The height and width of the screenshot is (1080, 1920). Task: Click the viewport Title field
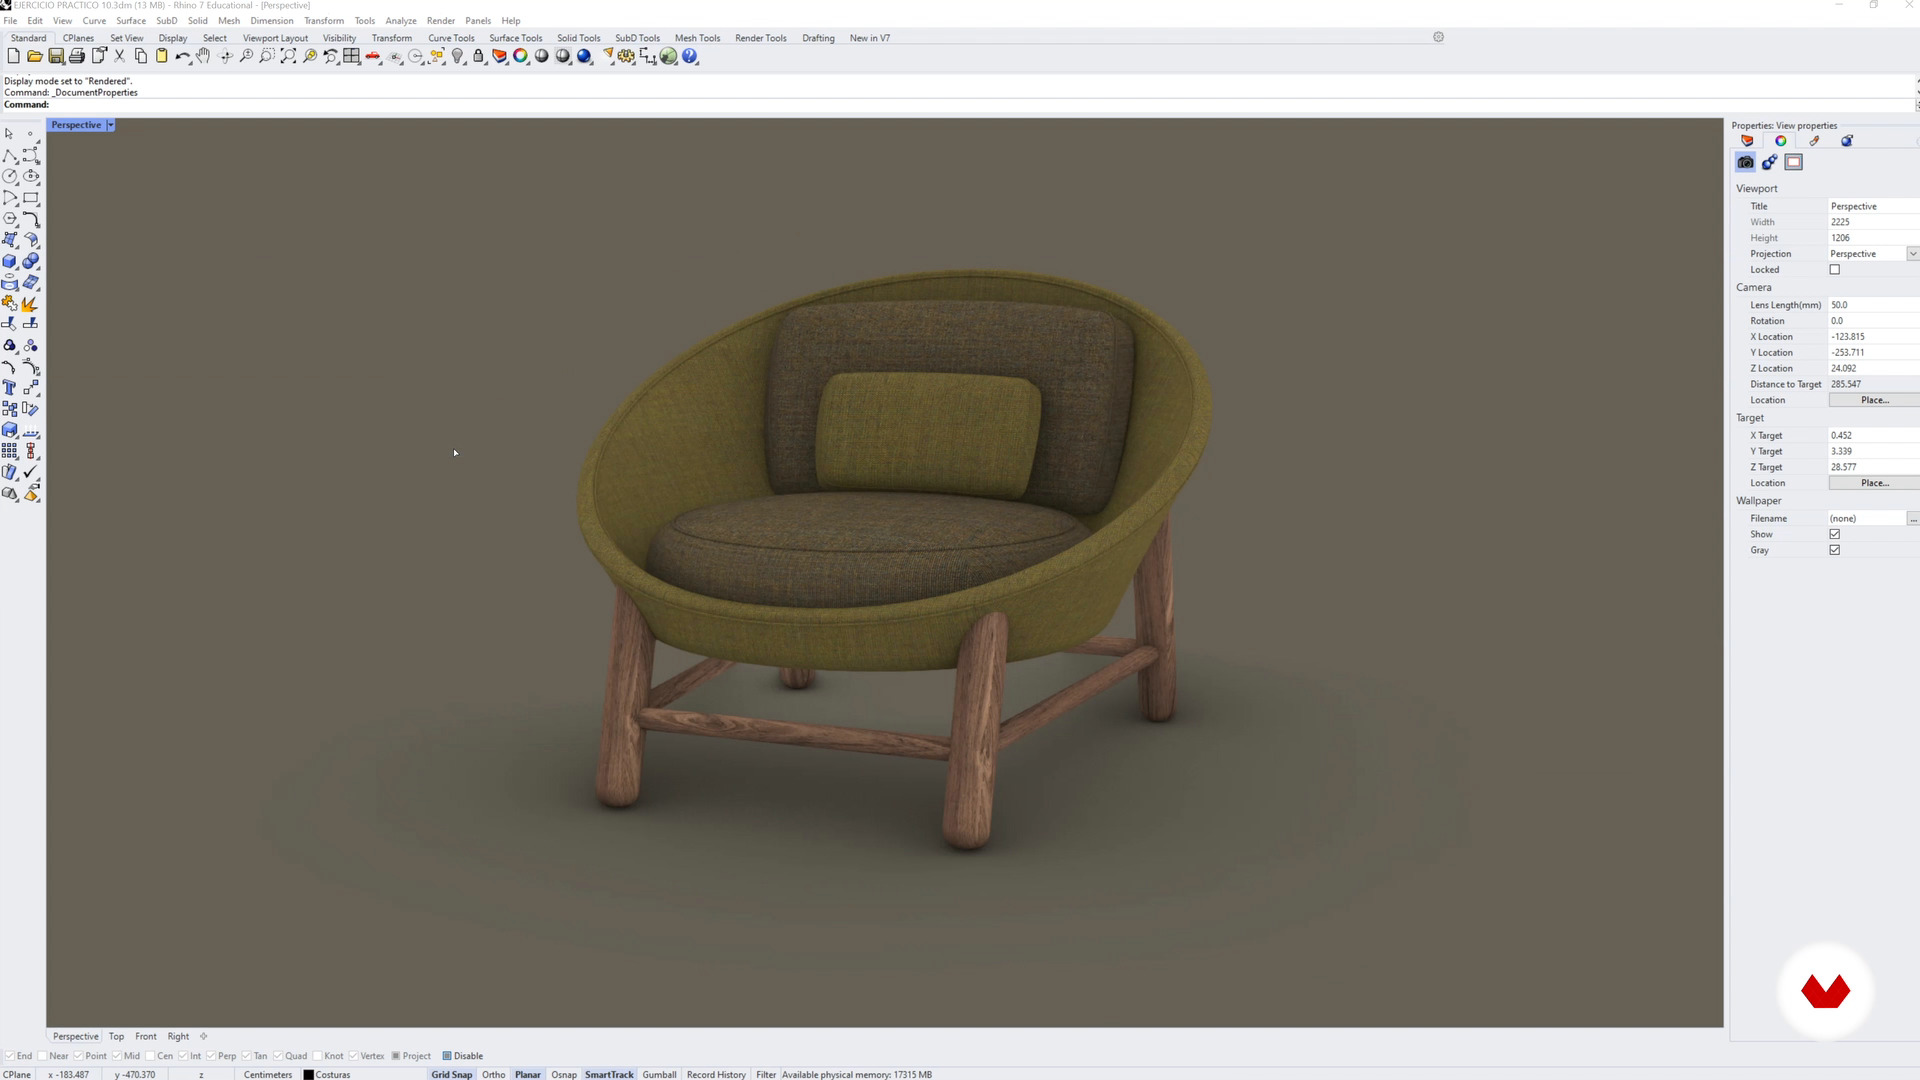[1873, 206]
